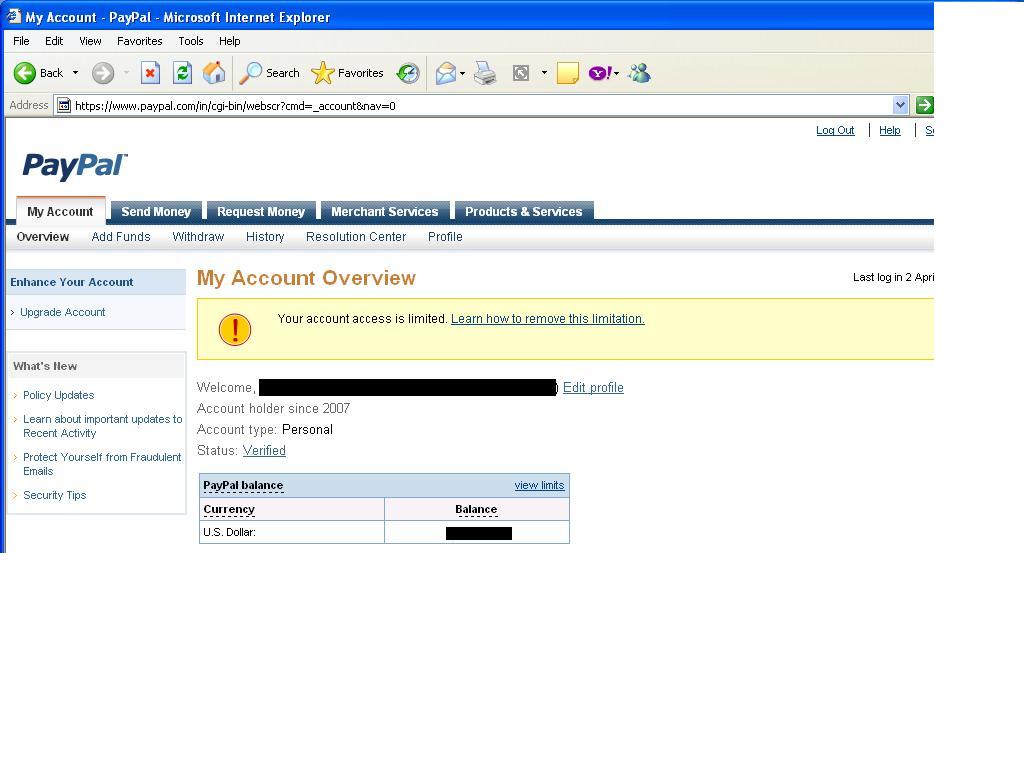Viewport: 1024px width, 768px height.
Task: Click the PayPal logo
Action: click(x=75, y=166)
